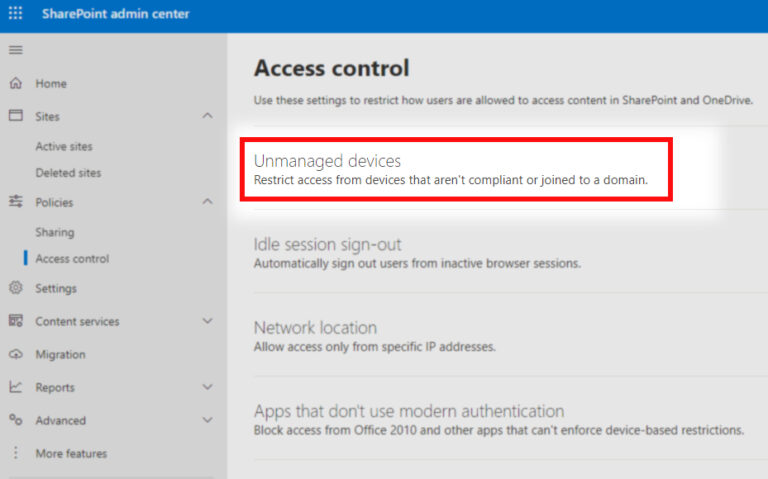Collapse navigation with hamburger menu icon
The height and width of the screenshot is (479, 768).
(15, 50)
